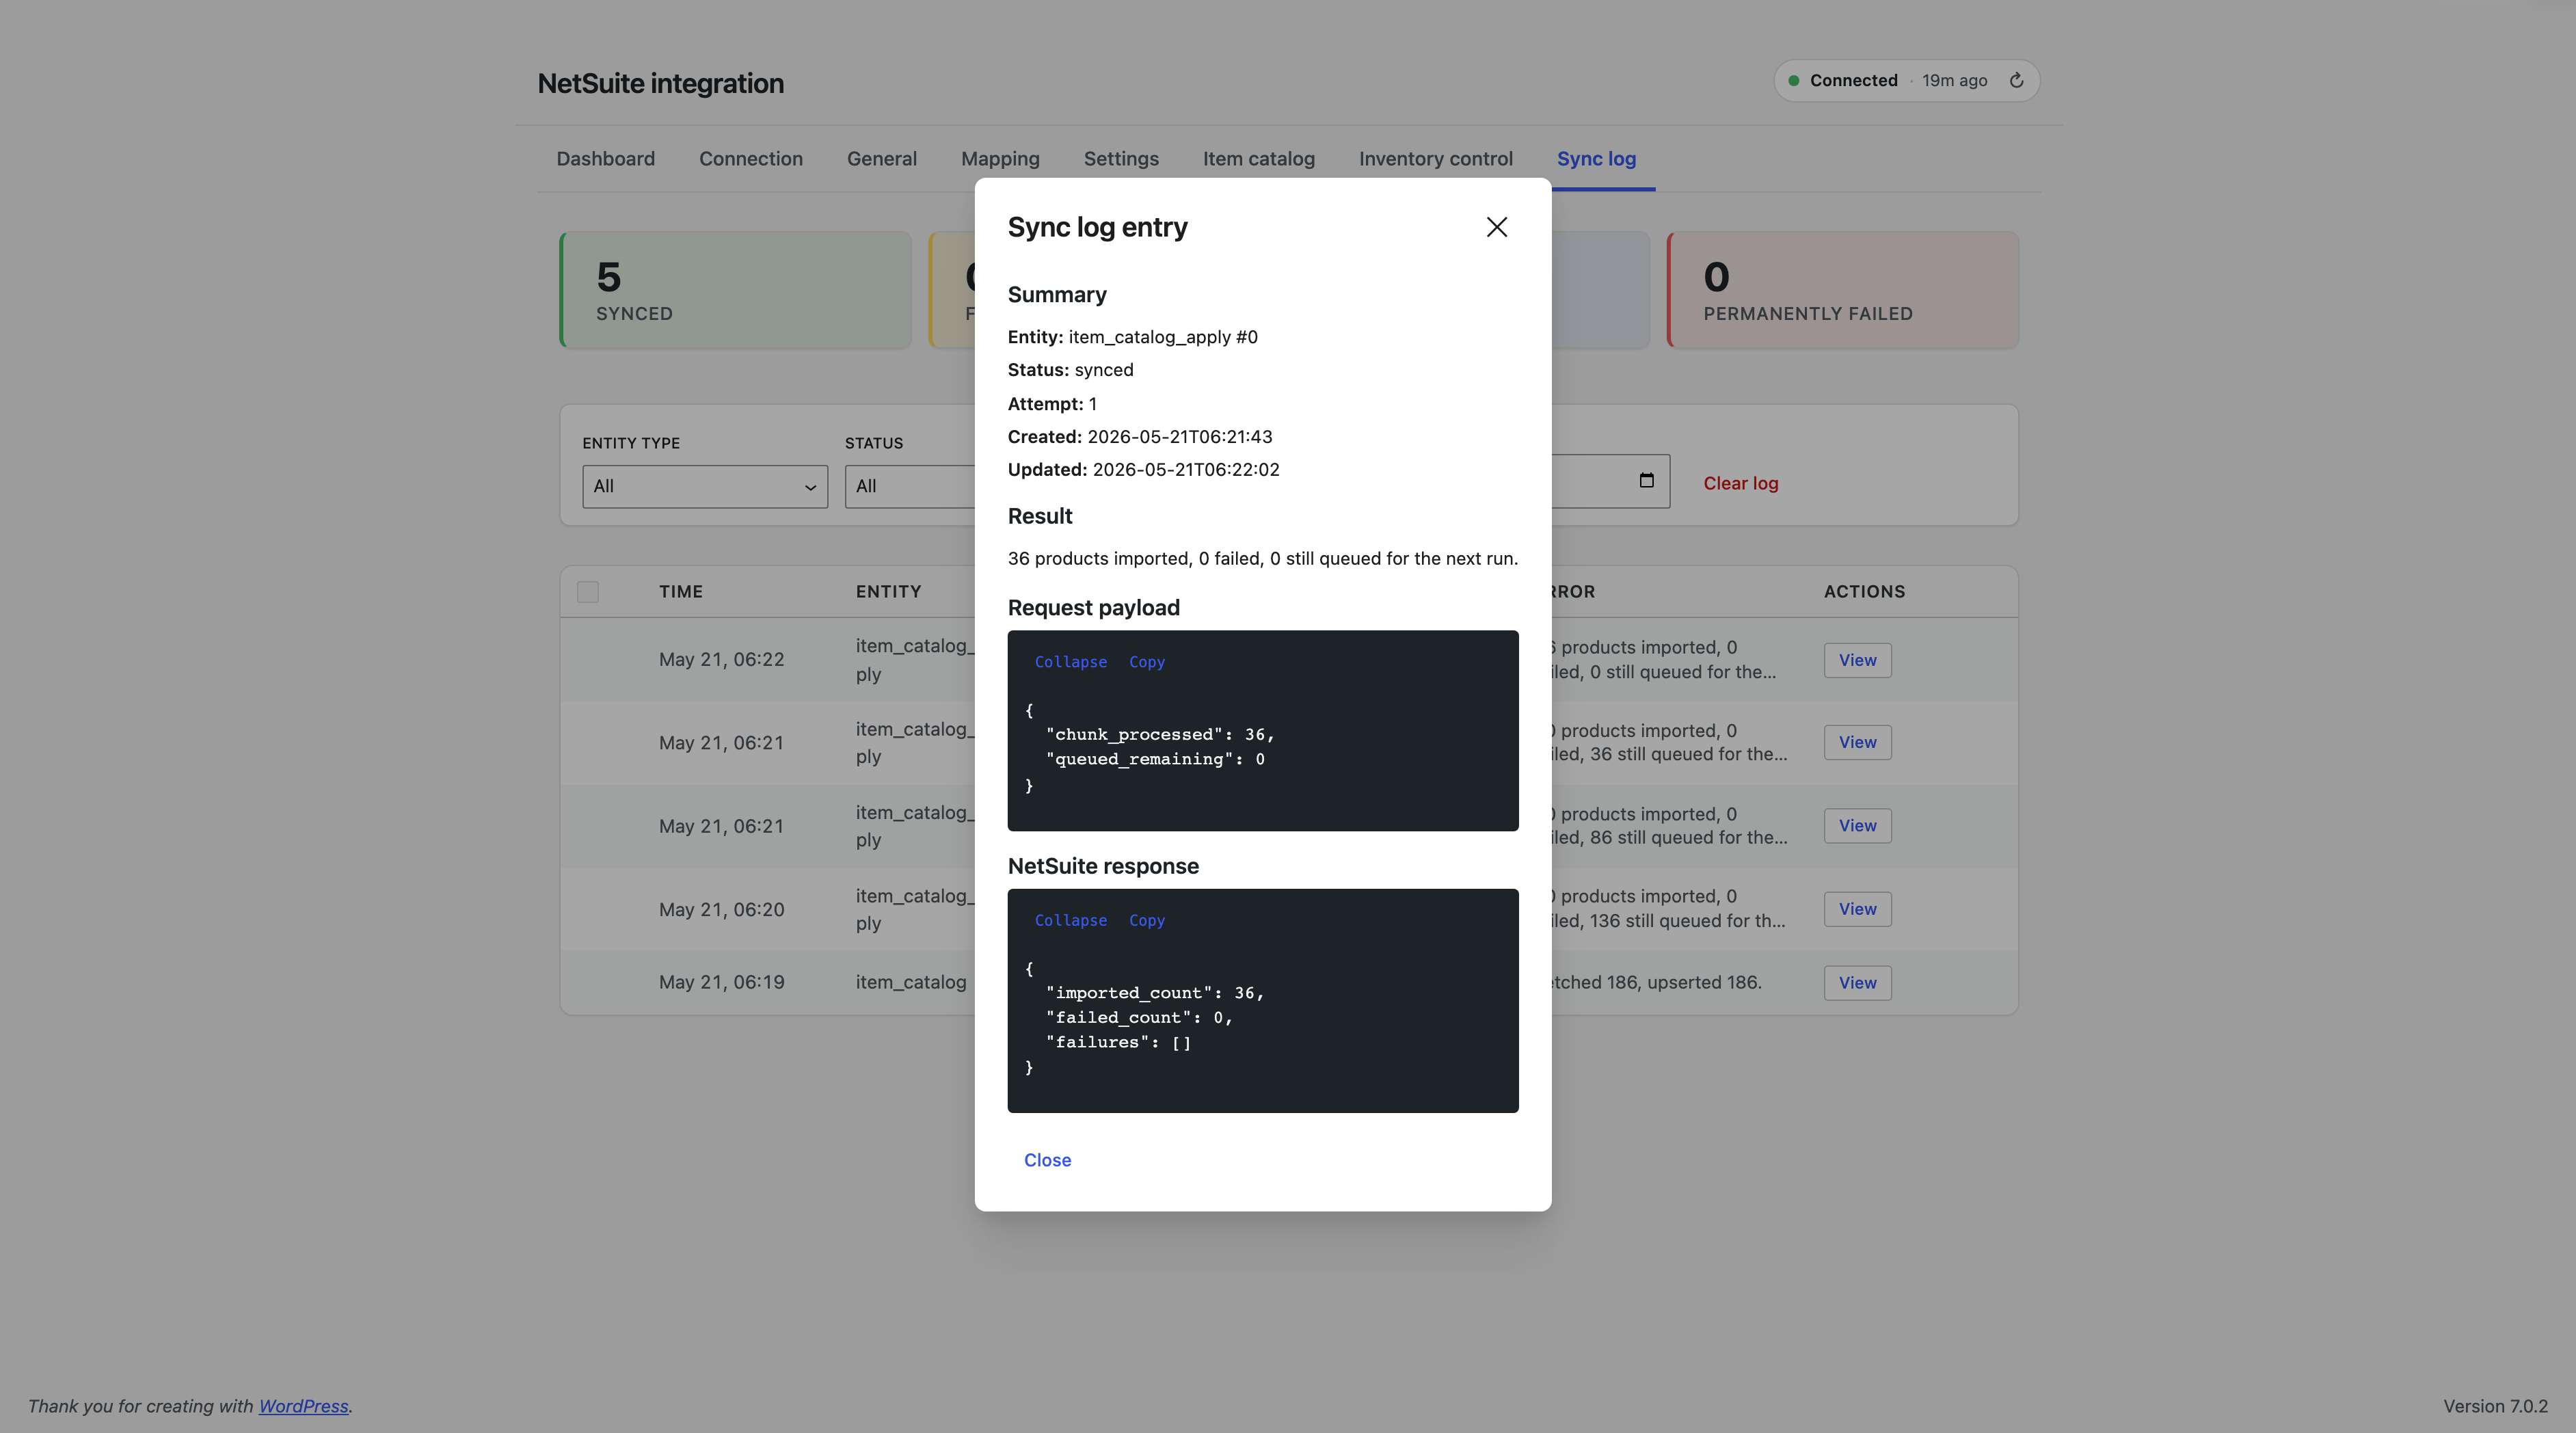Expand the Entity Type dropdown
The height and width of the screenshot is (1433, 2576).
click(705, 486)
